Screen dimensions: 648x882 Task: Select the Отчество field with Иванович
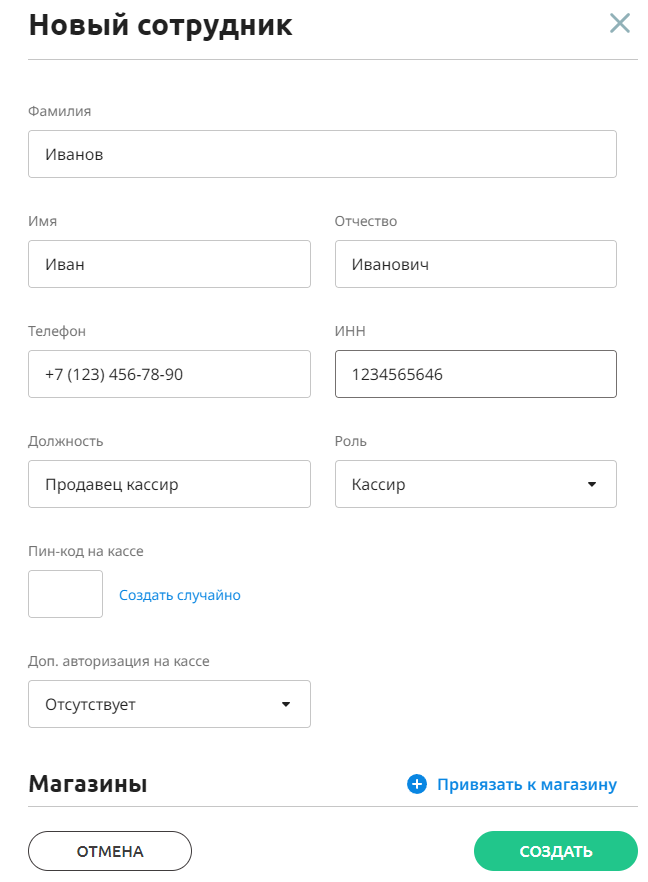coord(476,264)
